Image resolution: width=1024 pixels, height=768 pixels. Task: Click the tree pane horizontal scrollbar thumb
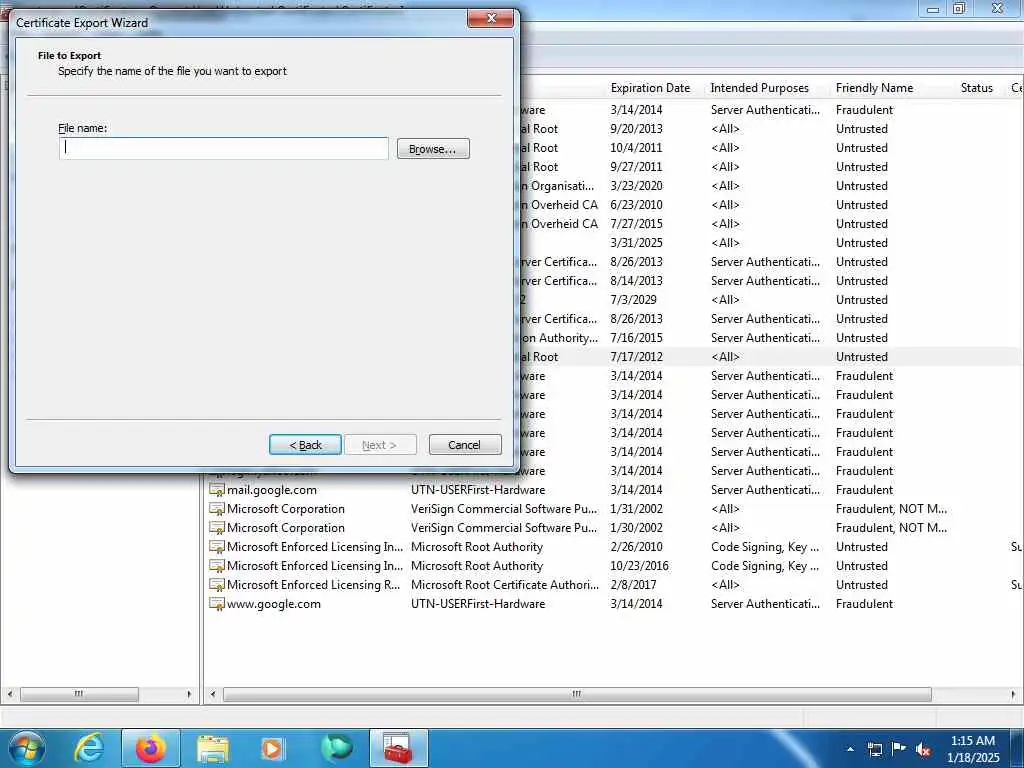coord(79,694)
